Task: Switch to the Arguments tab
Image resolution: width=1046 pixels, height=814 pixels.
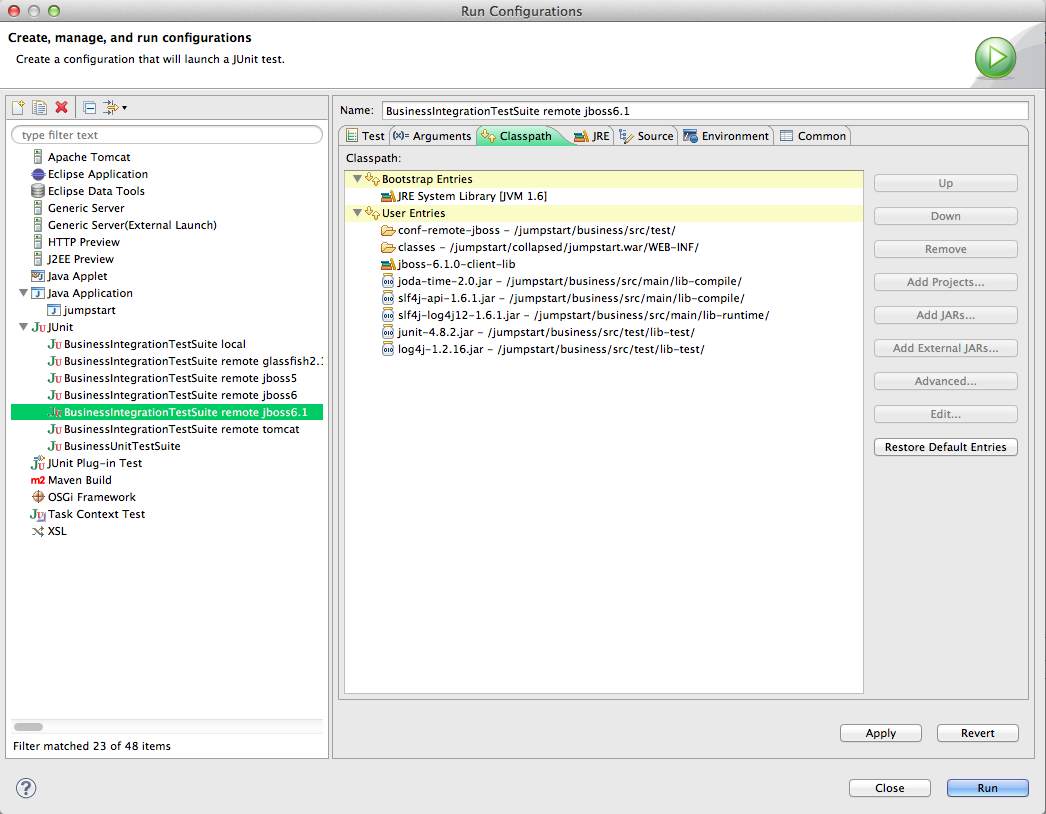Action: 432,136
